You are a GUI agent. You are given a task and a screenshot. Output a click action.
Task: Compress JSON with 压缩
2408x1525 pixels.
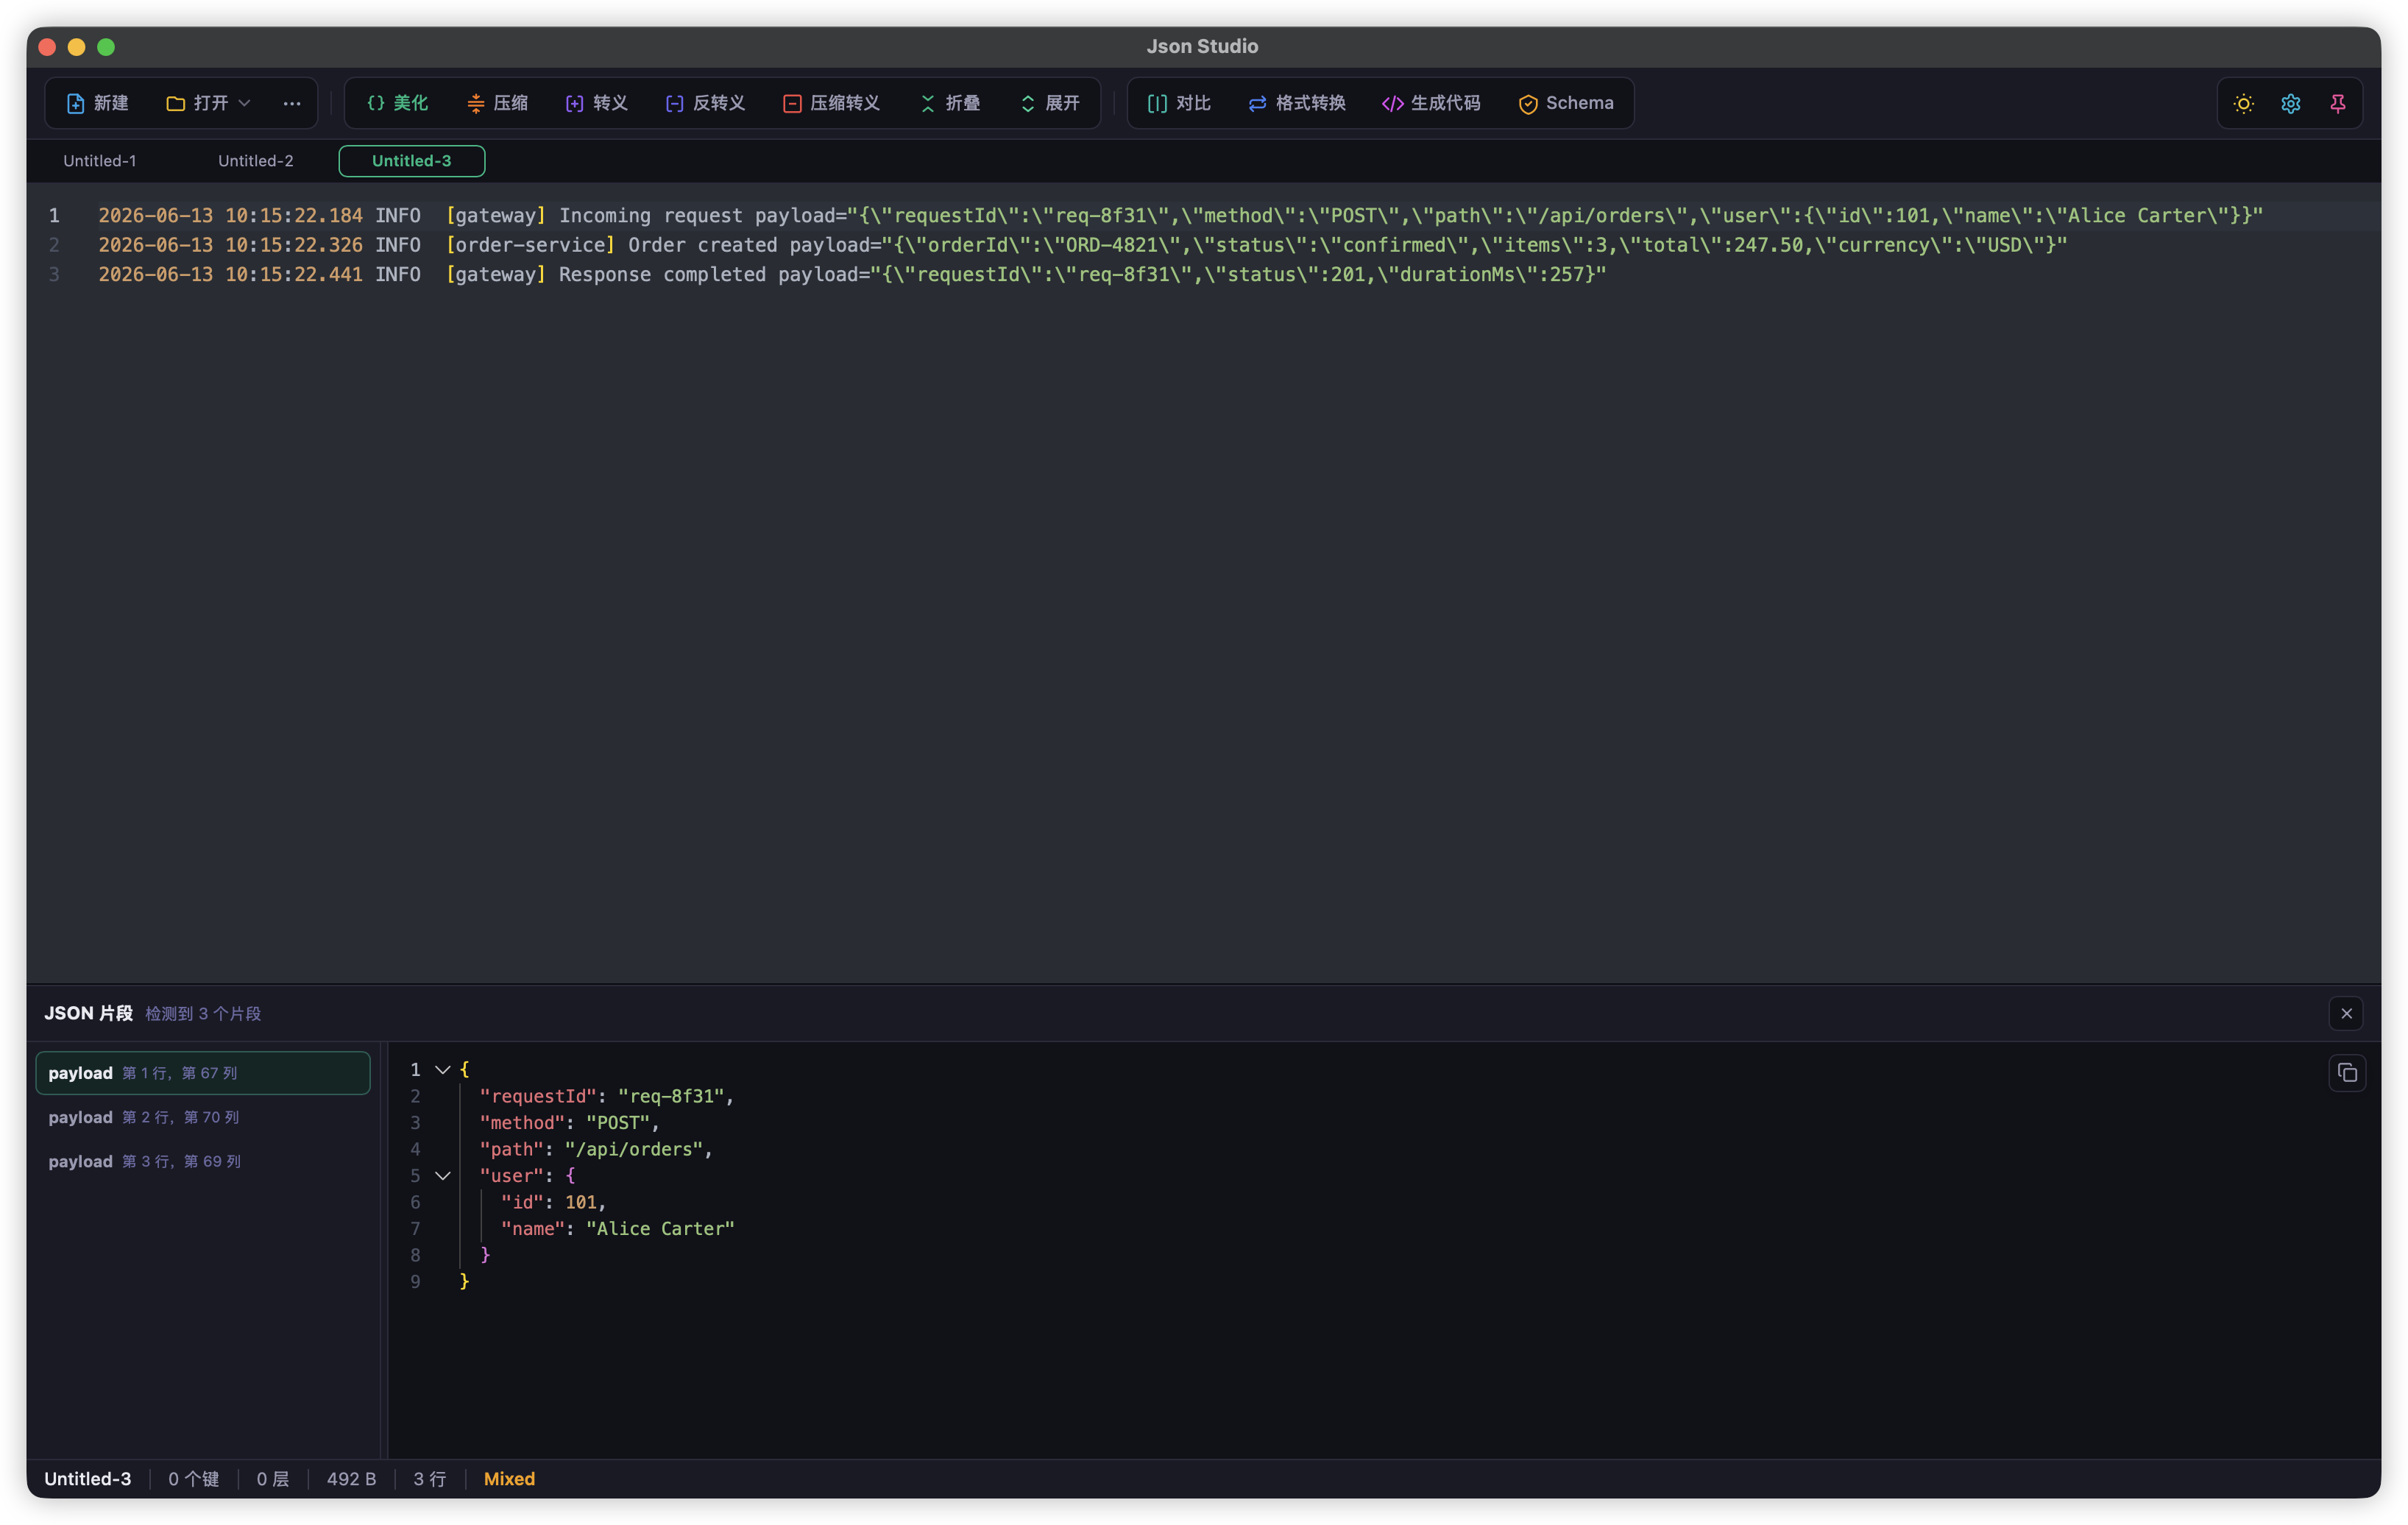497,103
